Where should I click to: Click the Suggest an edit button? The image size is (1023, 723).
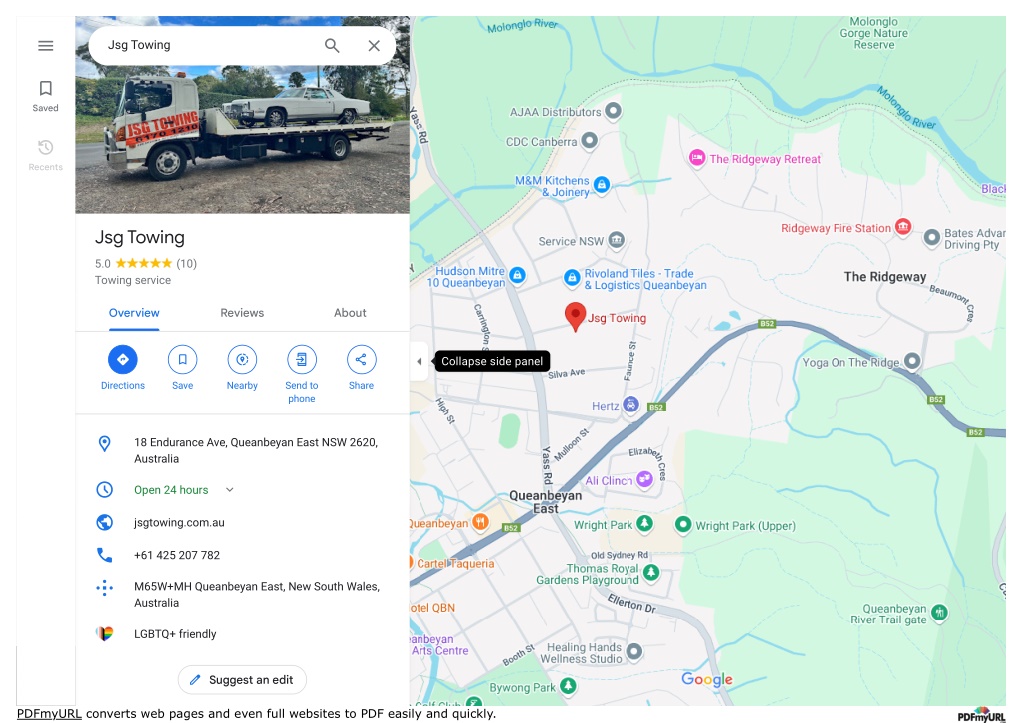pyautogui.click(x=242, y=680)
